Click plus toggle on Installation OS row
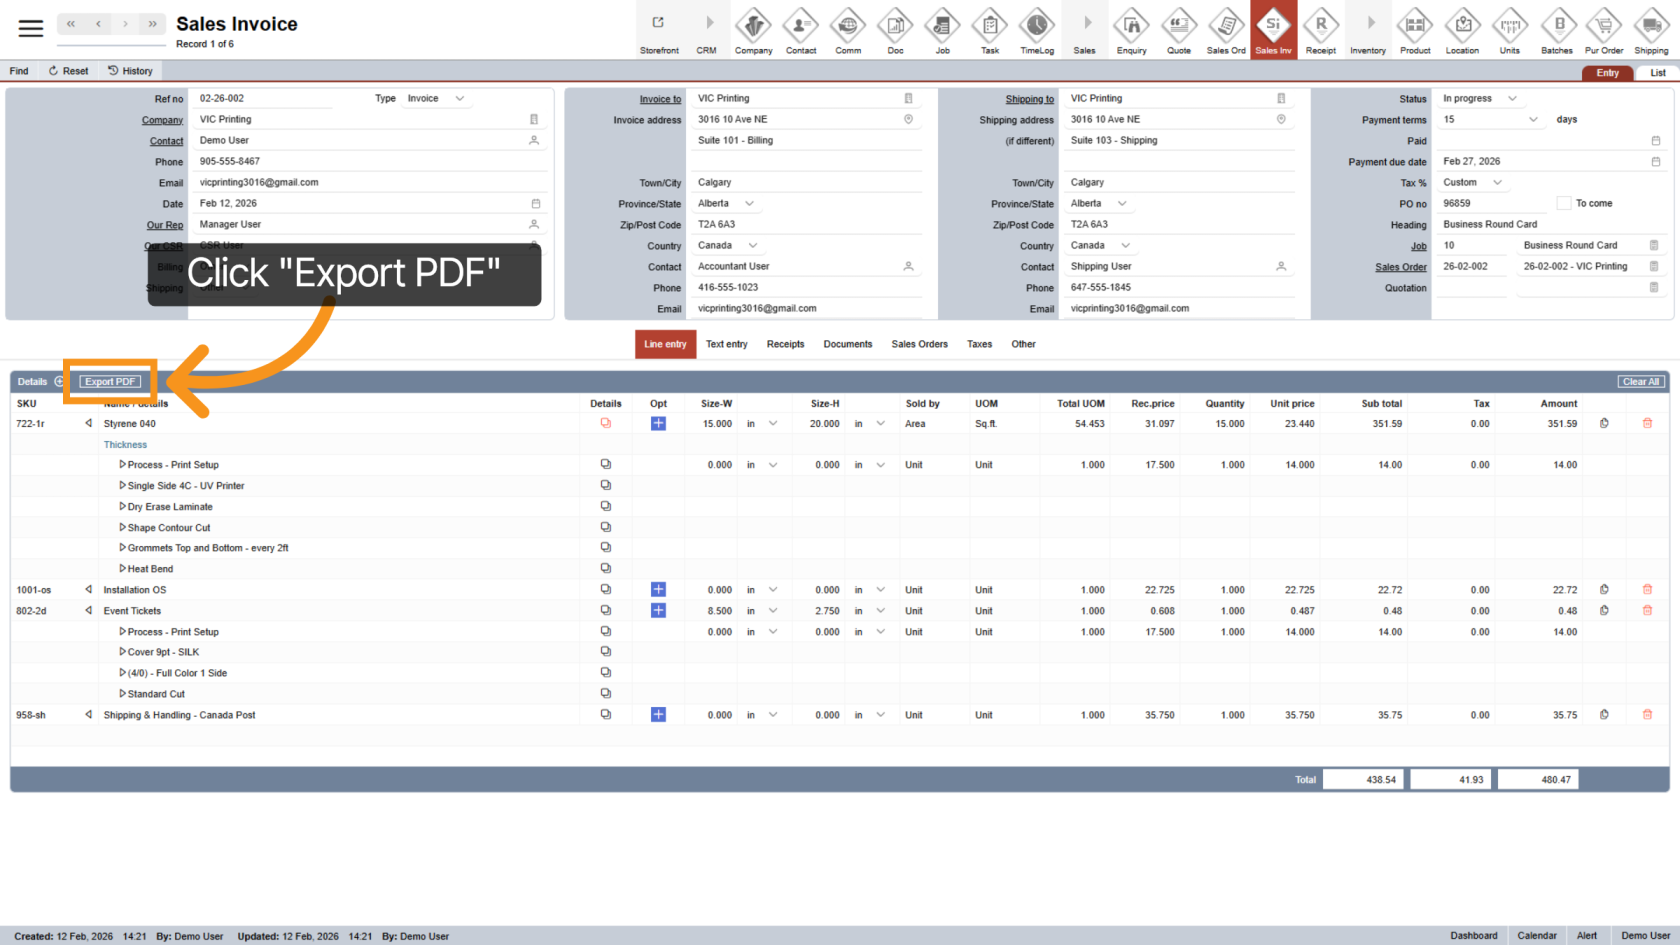Image resolution: width=1680 pixels, height=945 pixels. click(x=658, y=590)
